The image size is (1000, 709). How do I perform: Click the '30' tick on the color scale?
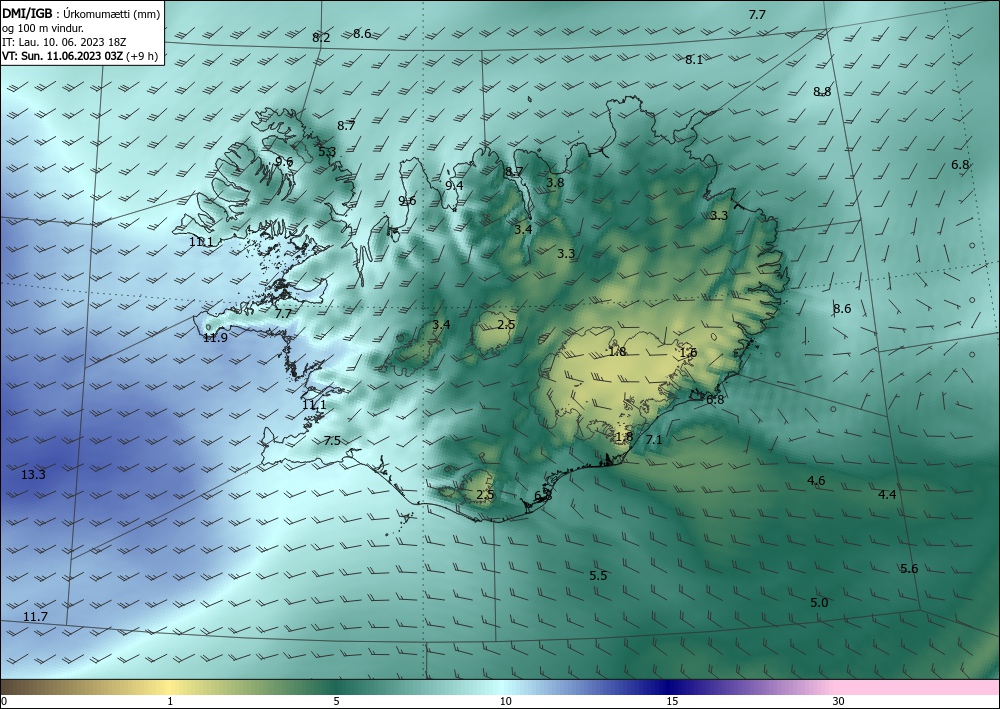click(839, 701)
